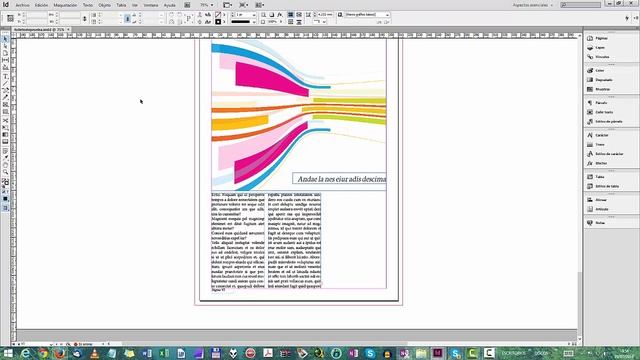Open the screen mode dropdown in application bar
The image size is (640, 360).
(243, 5)
